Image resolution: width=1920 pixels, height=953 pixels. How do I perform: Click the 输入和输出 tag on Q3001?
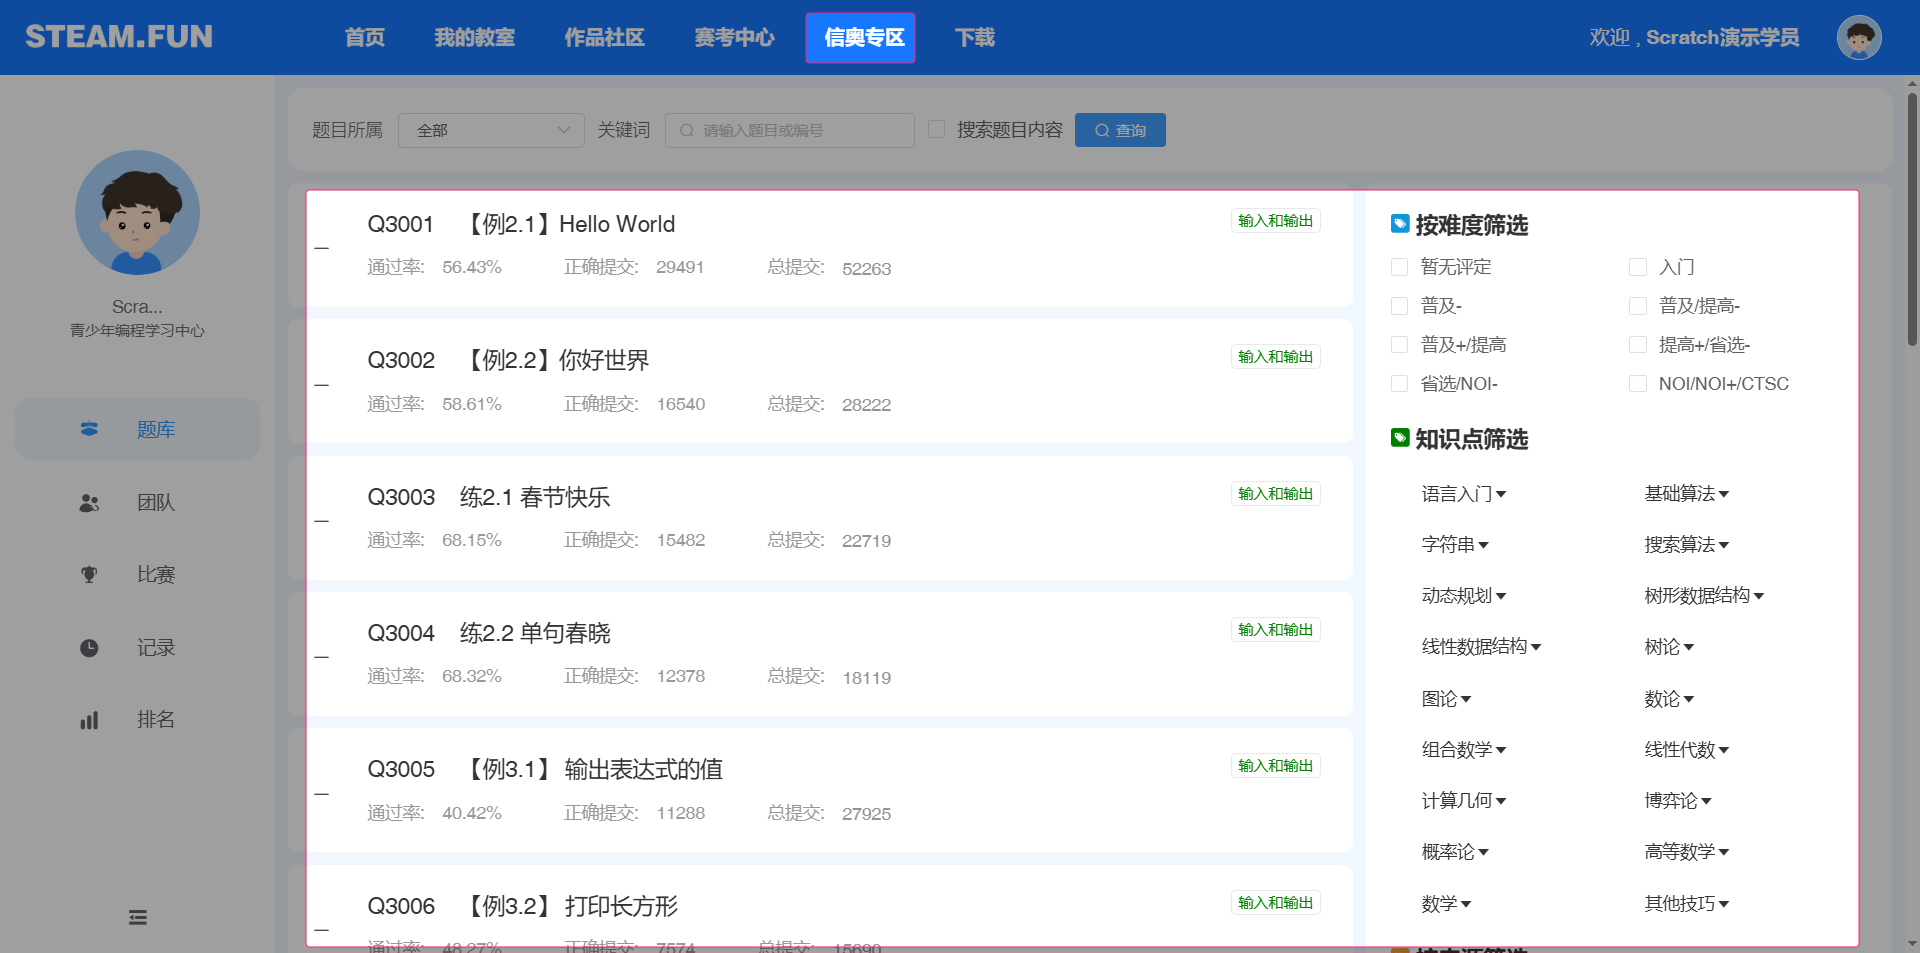click(1275, 221)
